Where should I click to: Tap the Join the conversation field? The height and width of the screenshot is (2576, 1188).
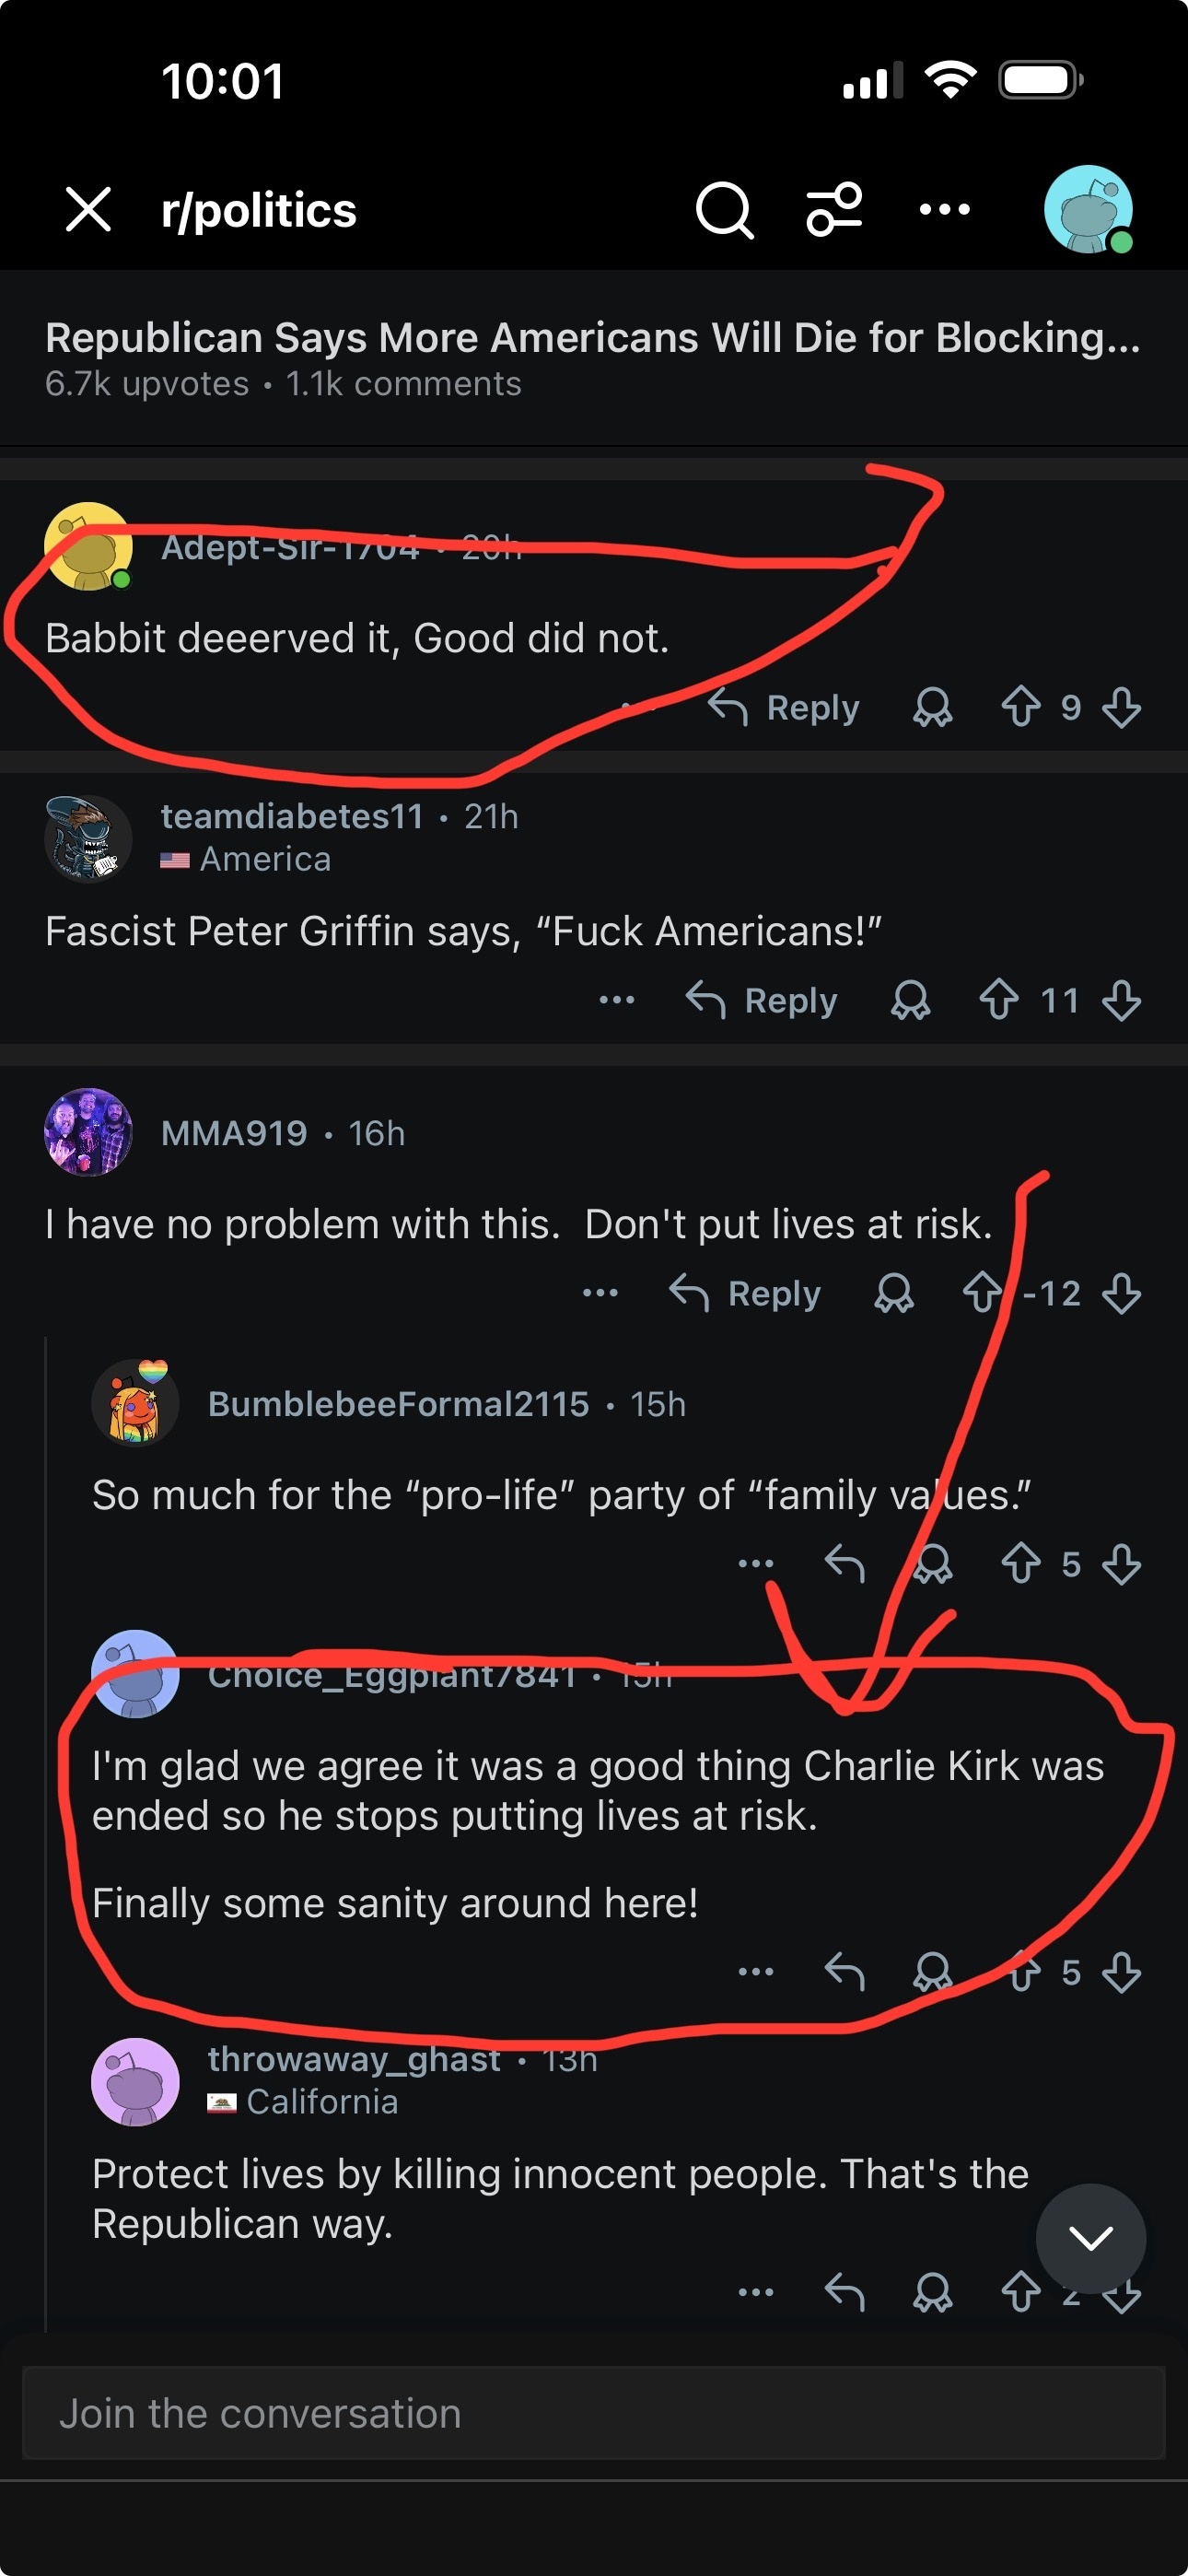(594, 2413)
